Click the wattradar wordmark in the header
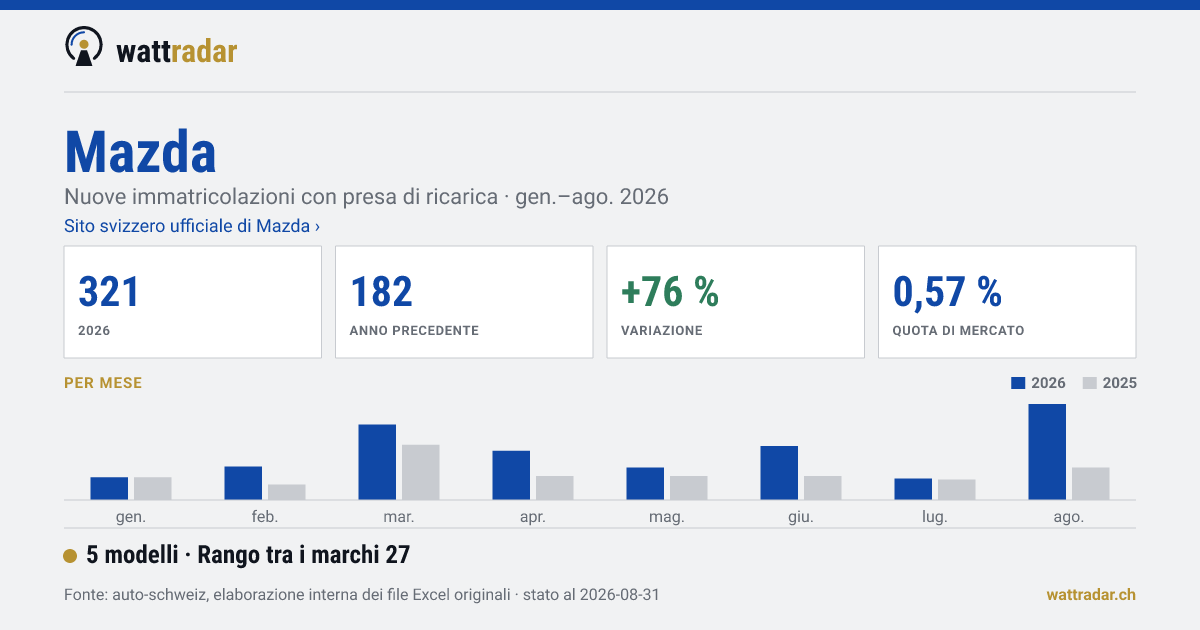The image size is (1200, 630). pyautogui.click(x=177, y=50)
